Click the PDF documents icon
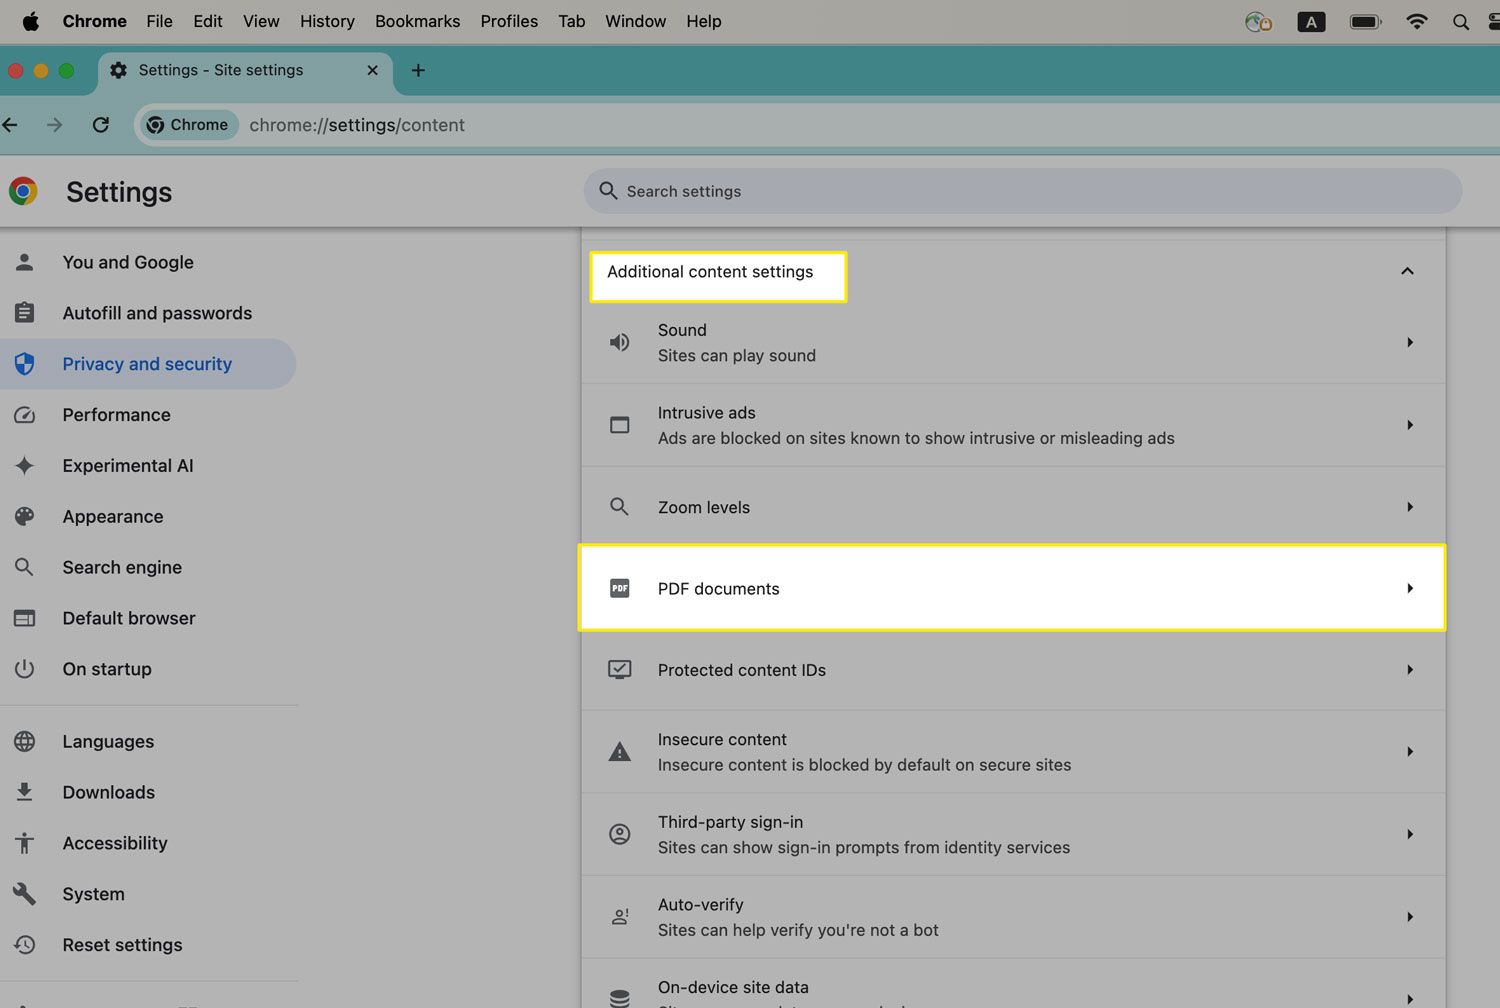1500x1008 pixels. [620, 588]
